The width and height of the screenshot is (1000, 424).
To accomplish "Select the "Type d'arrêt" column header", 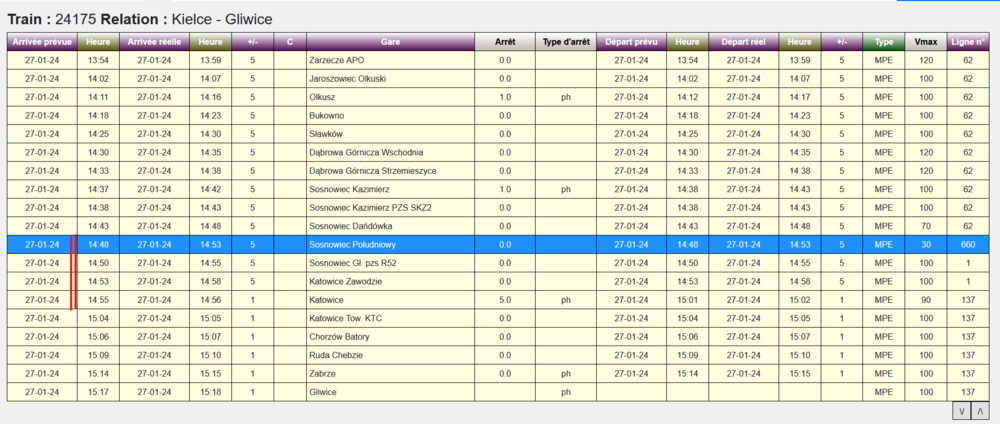I will click(x=565, y=42).
